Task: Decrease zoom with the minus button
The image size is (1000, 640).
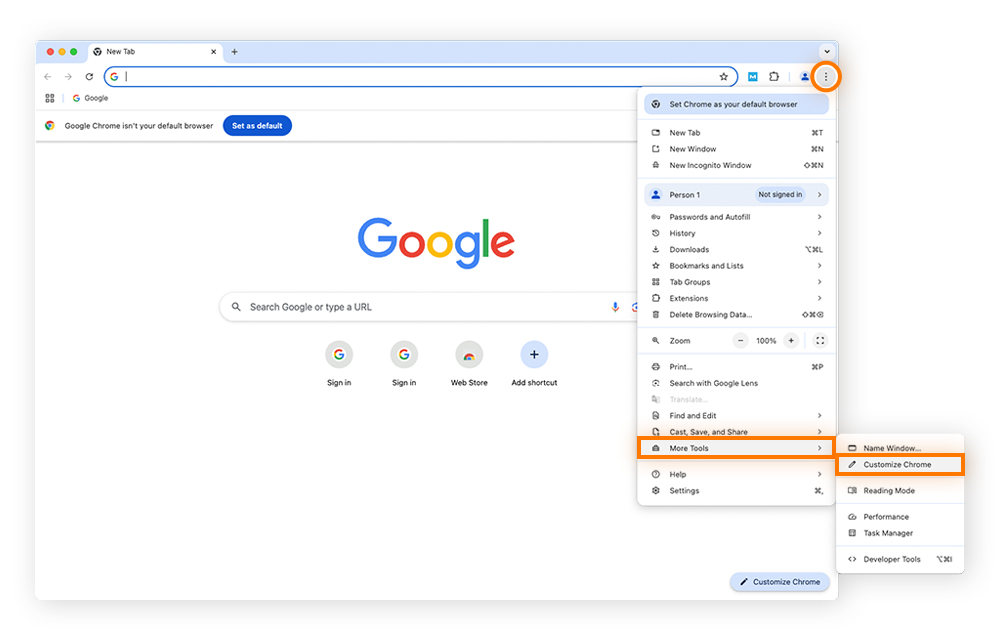Action: point(740,340)
